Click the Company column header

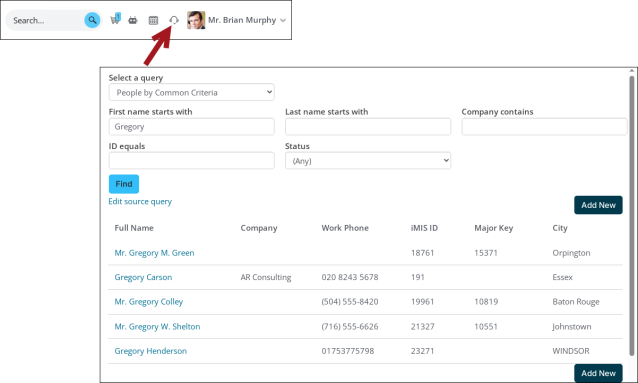click(259, 228)
